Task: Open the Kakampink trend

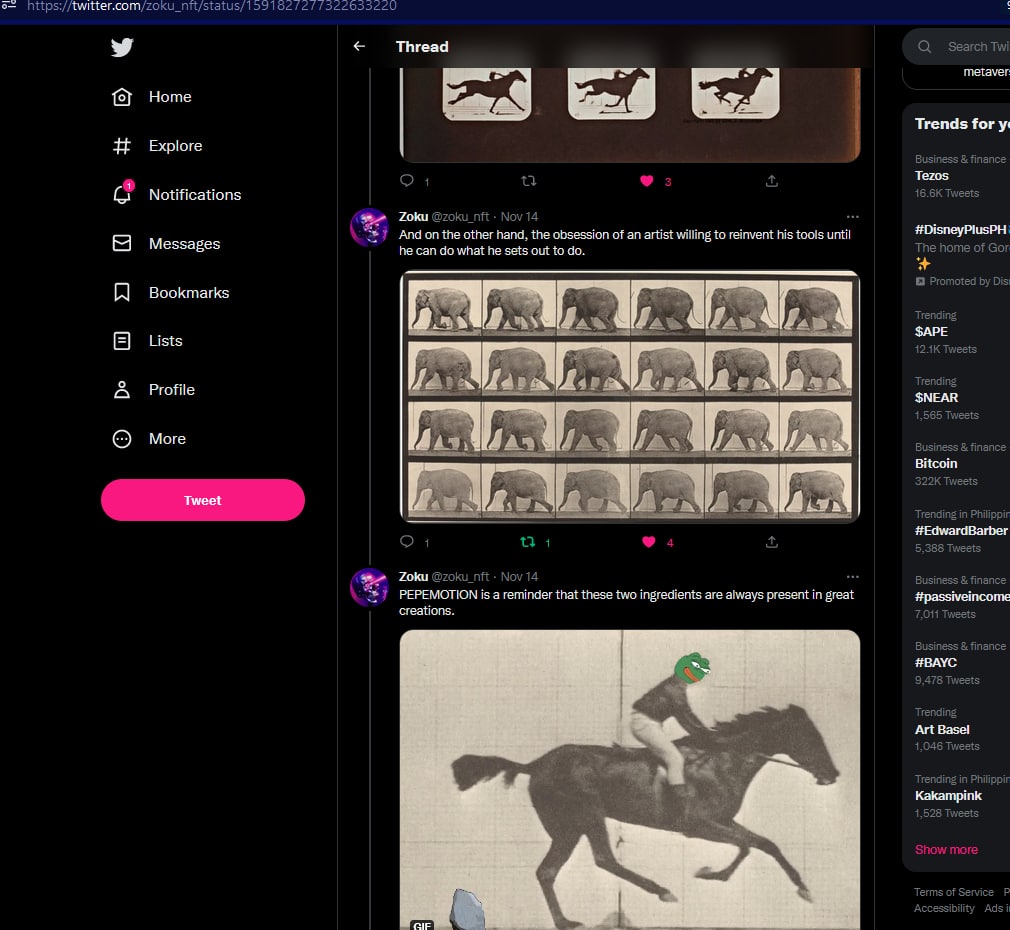Action: [948, 795]
